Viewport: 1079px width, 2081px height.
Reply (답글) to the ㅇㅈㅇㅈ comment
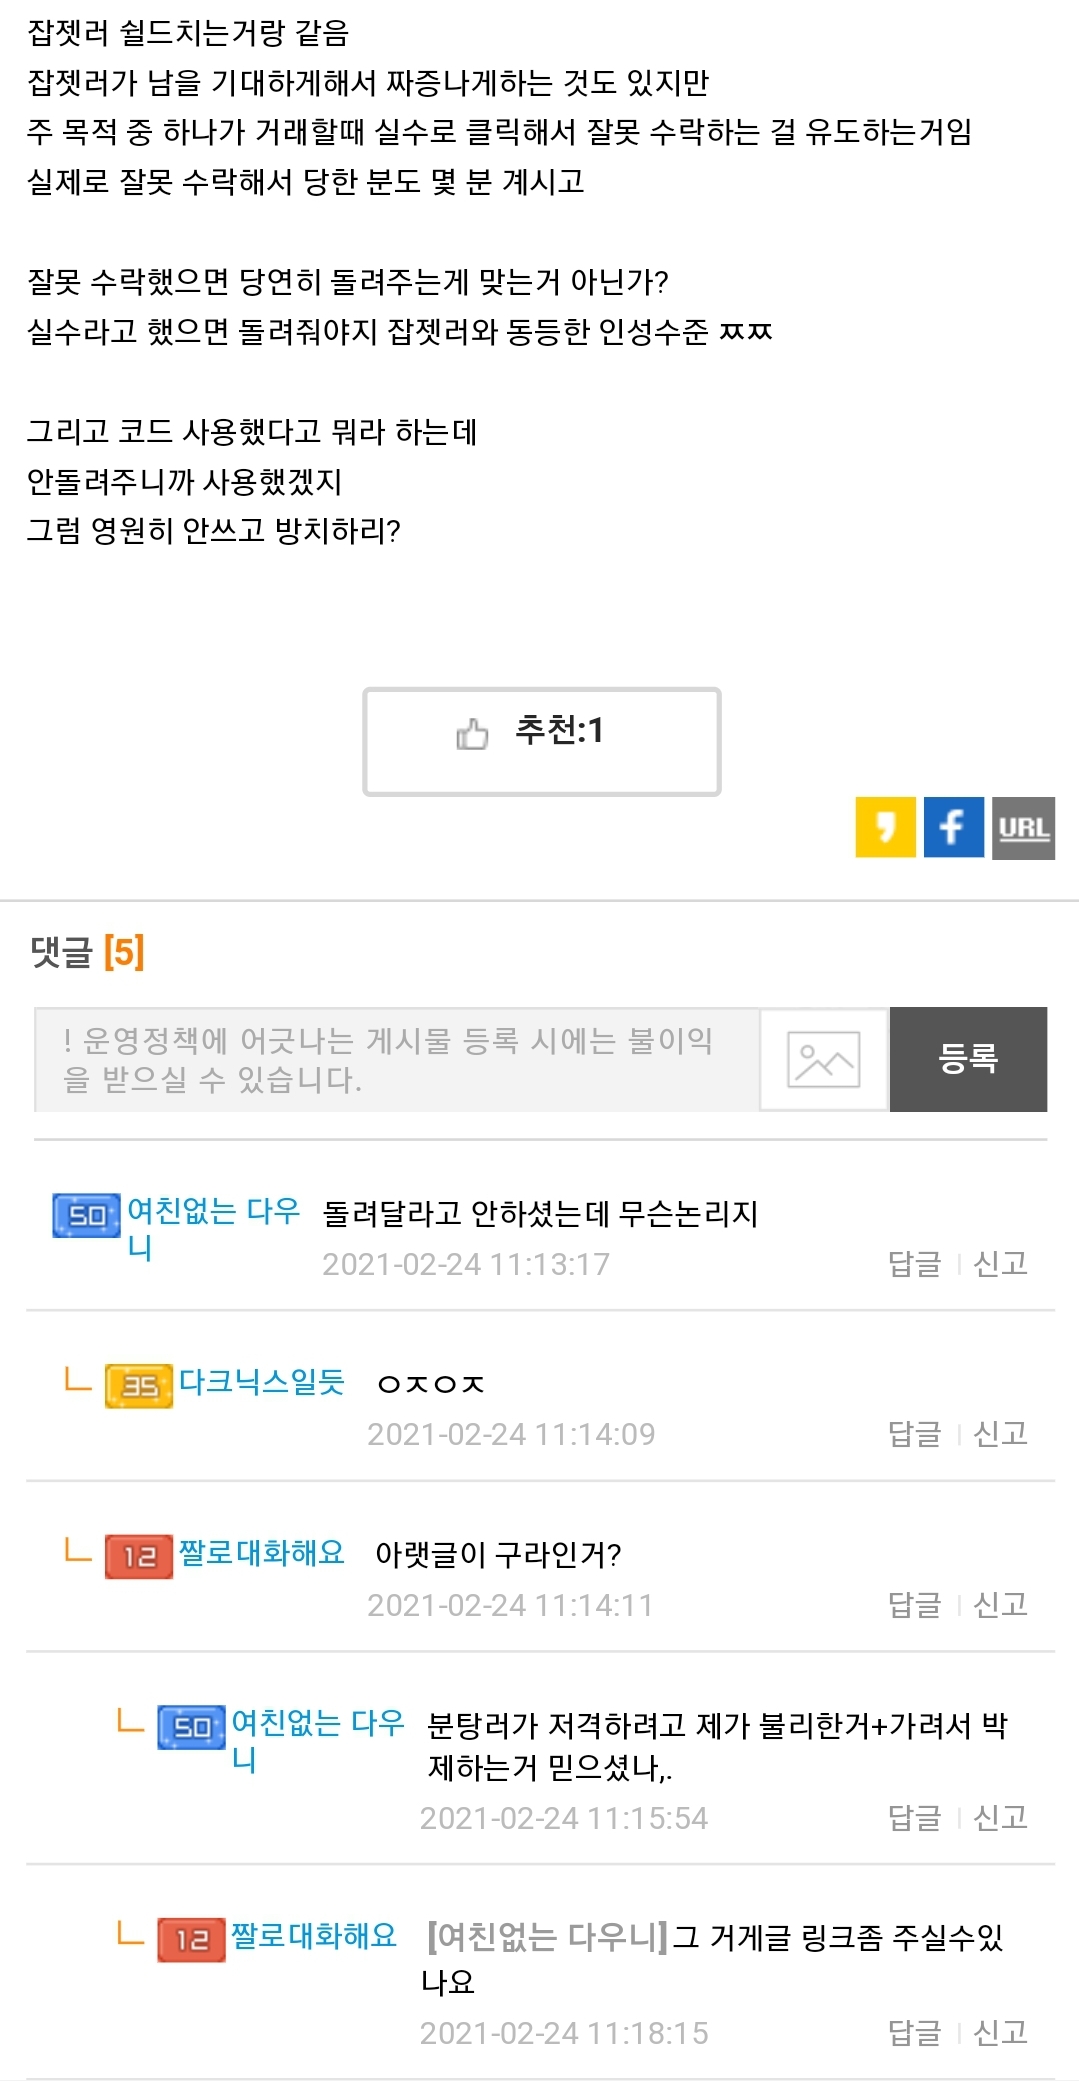(x=914, y=1434)
